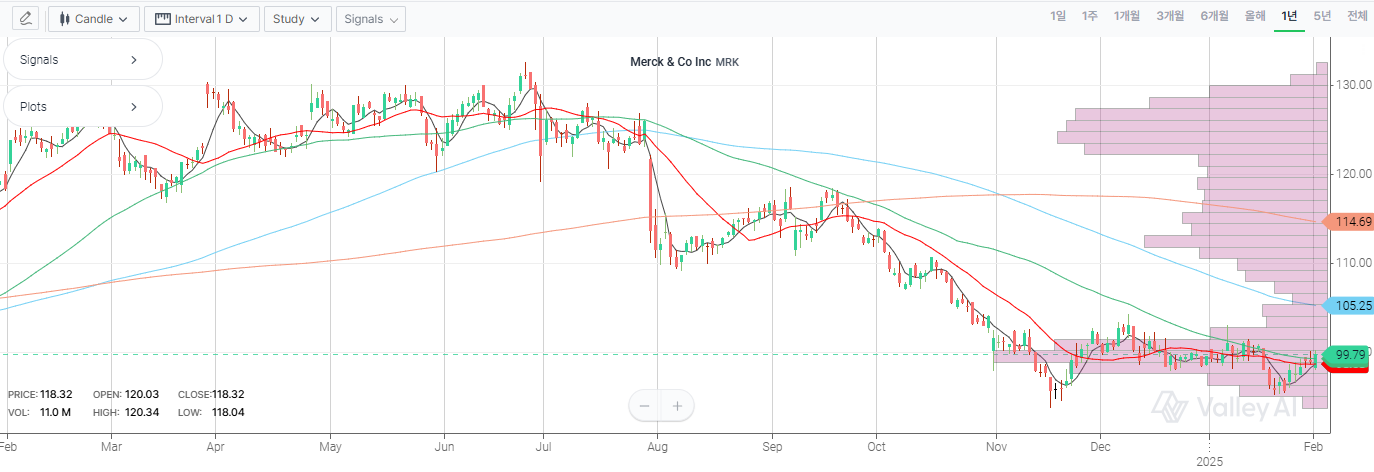The width and height of the screenshot is (1374, 472).
Task: Click the Oct date axis label
Action: pyautogui.click(x=877, y=447)
